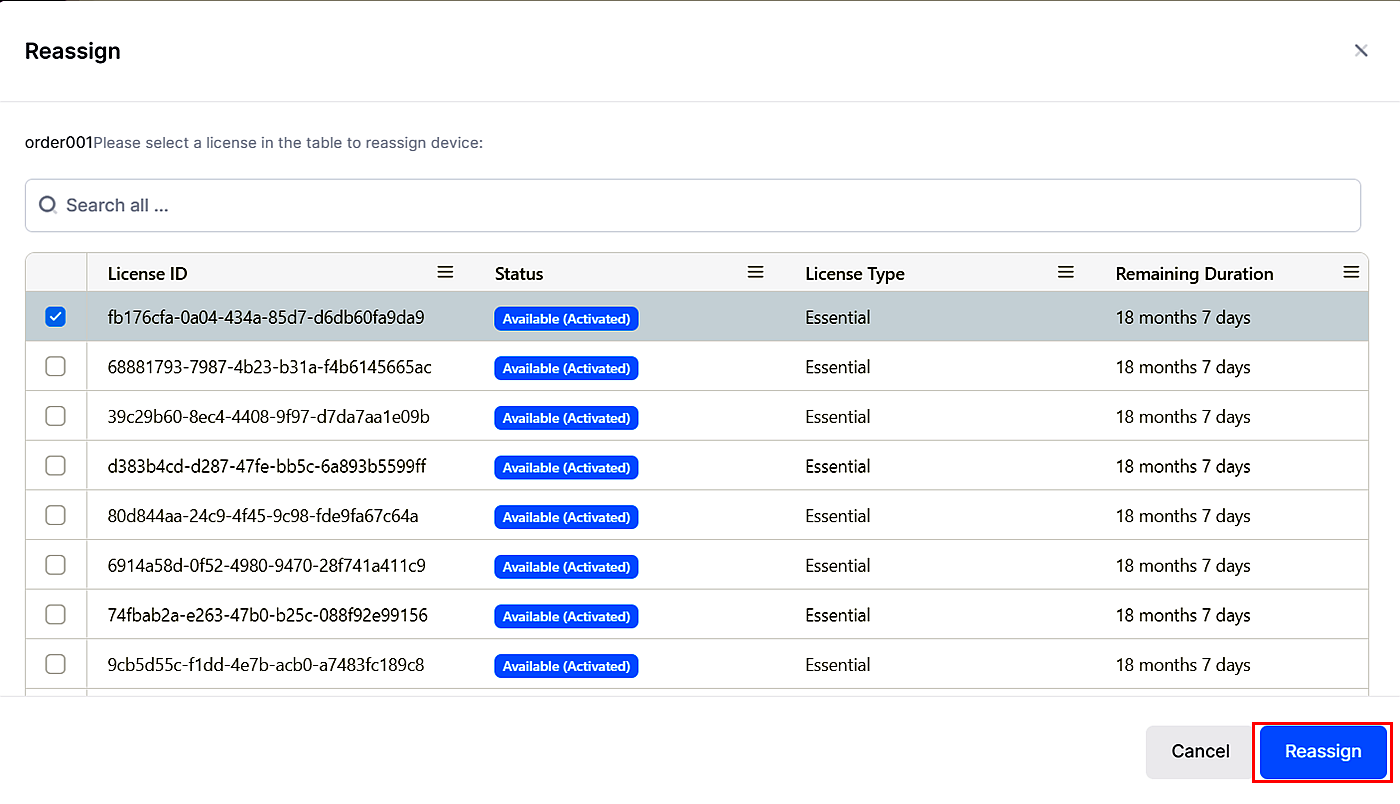
Task: Click the Reassign dialog title
Action: point(73,51)
